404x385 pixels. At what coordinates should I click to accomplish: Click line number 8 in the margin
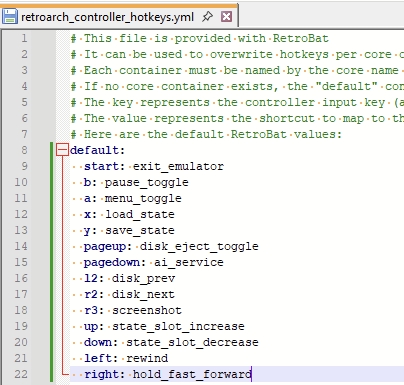point(24,150)
